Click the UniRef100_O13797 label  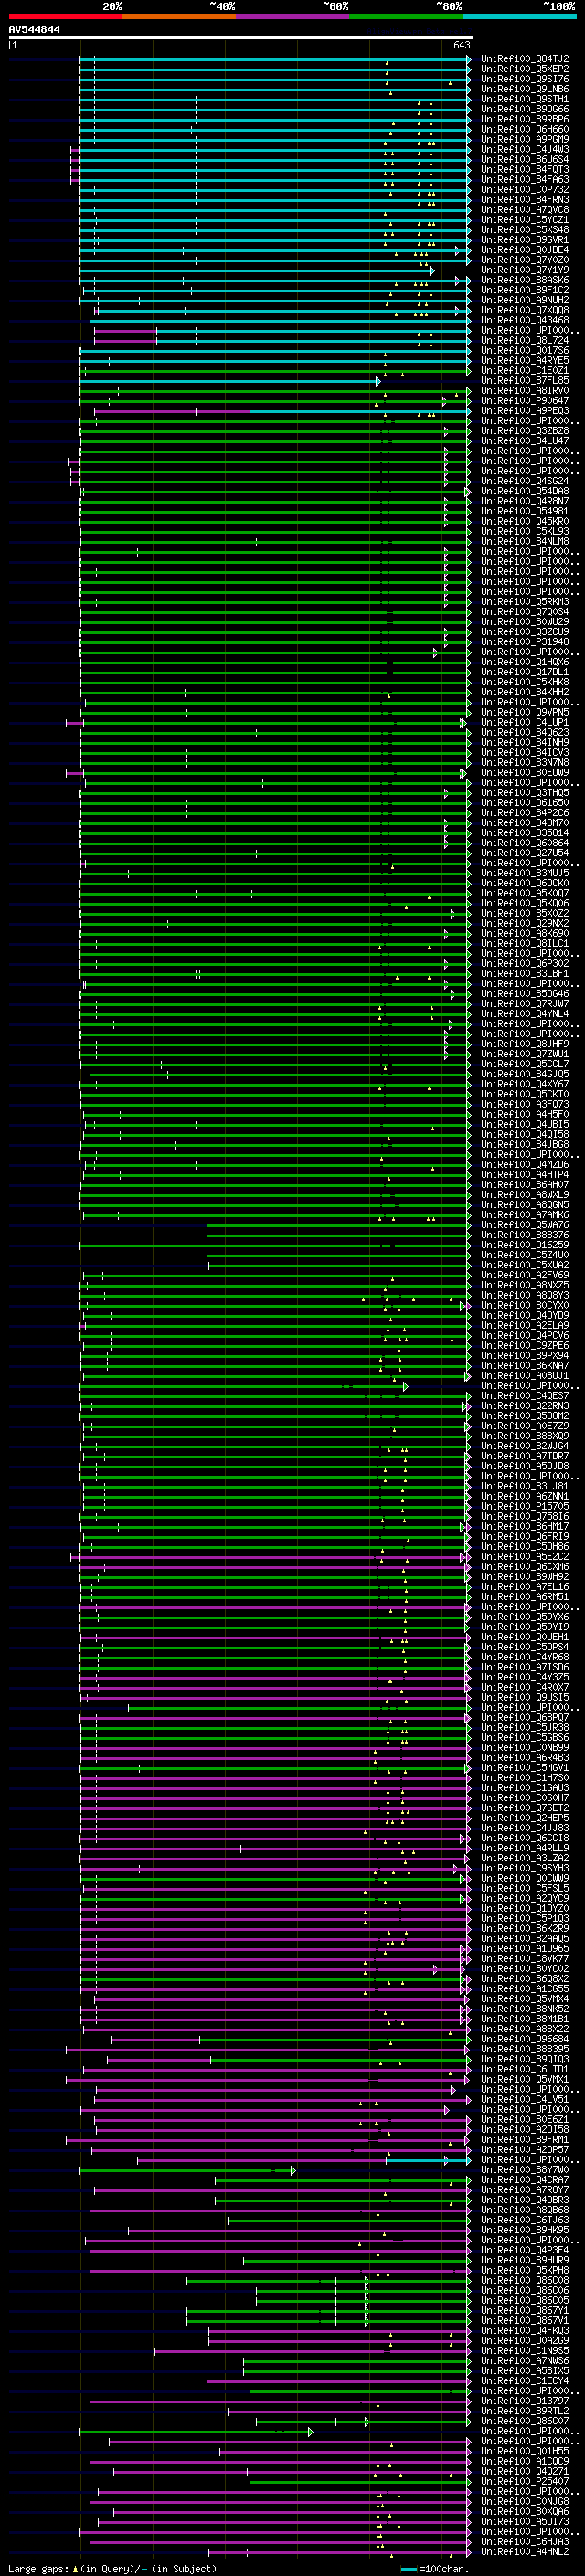(524, 2401)
